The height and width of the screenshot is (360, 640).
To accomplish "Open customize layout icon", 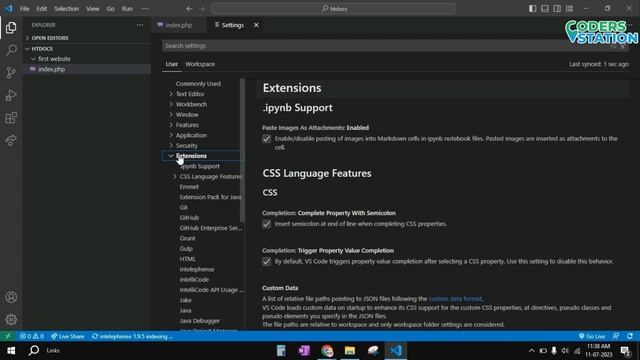I will [x=569, y=9].
